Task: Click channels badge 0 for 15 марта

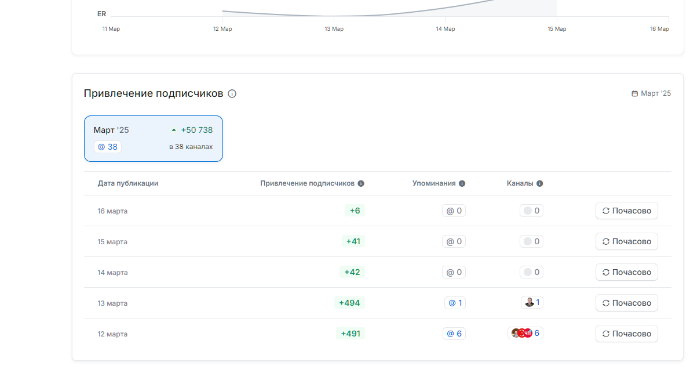Action: click(532, 241)
